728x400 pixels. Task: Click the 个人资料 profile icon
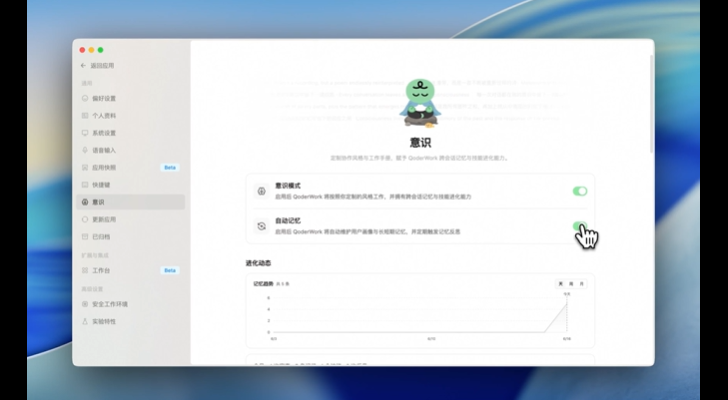click(x=85, y=116)
